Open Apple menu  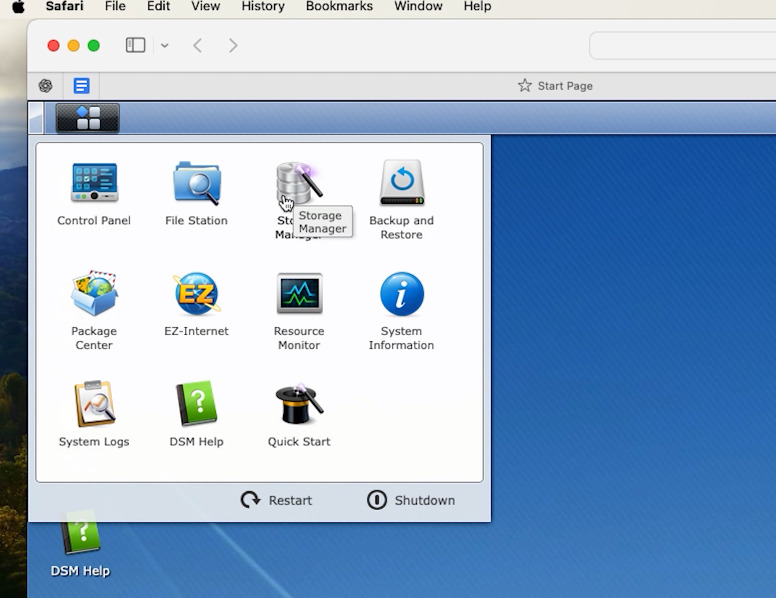point(18,6)
